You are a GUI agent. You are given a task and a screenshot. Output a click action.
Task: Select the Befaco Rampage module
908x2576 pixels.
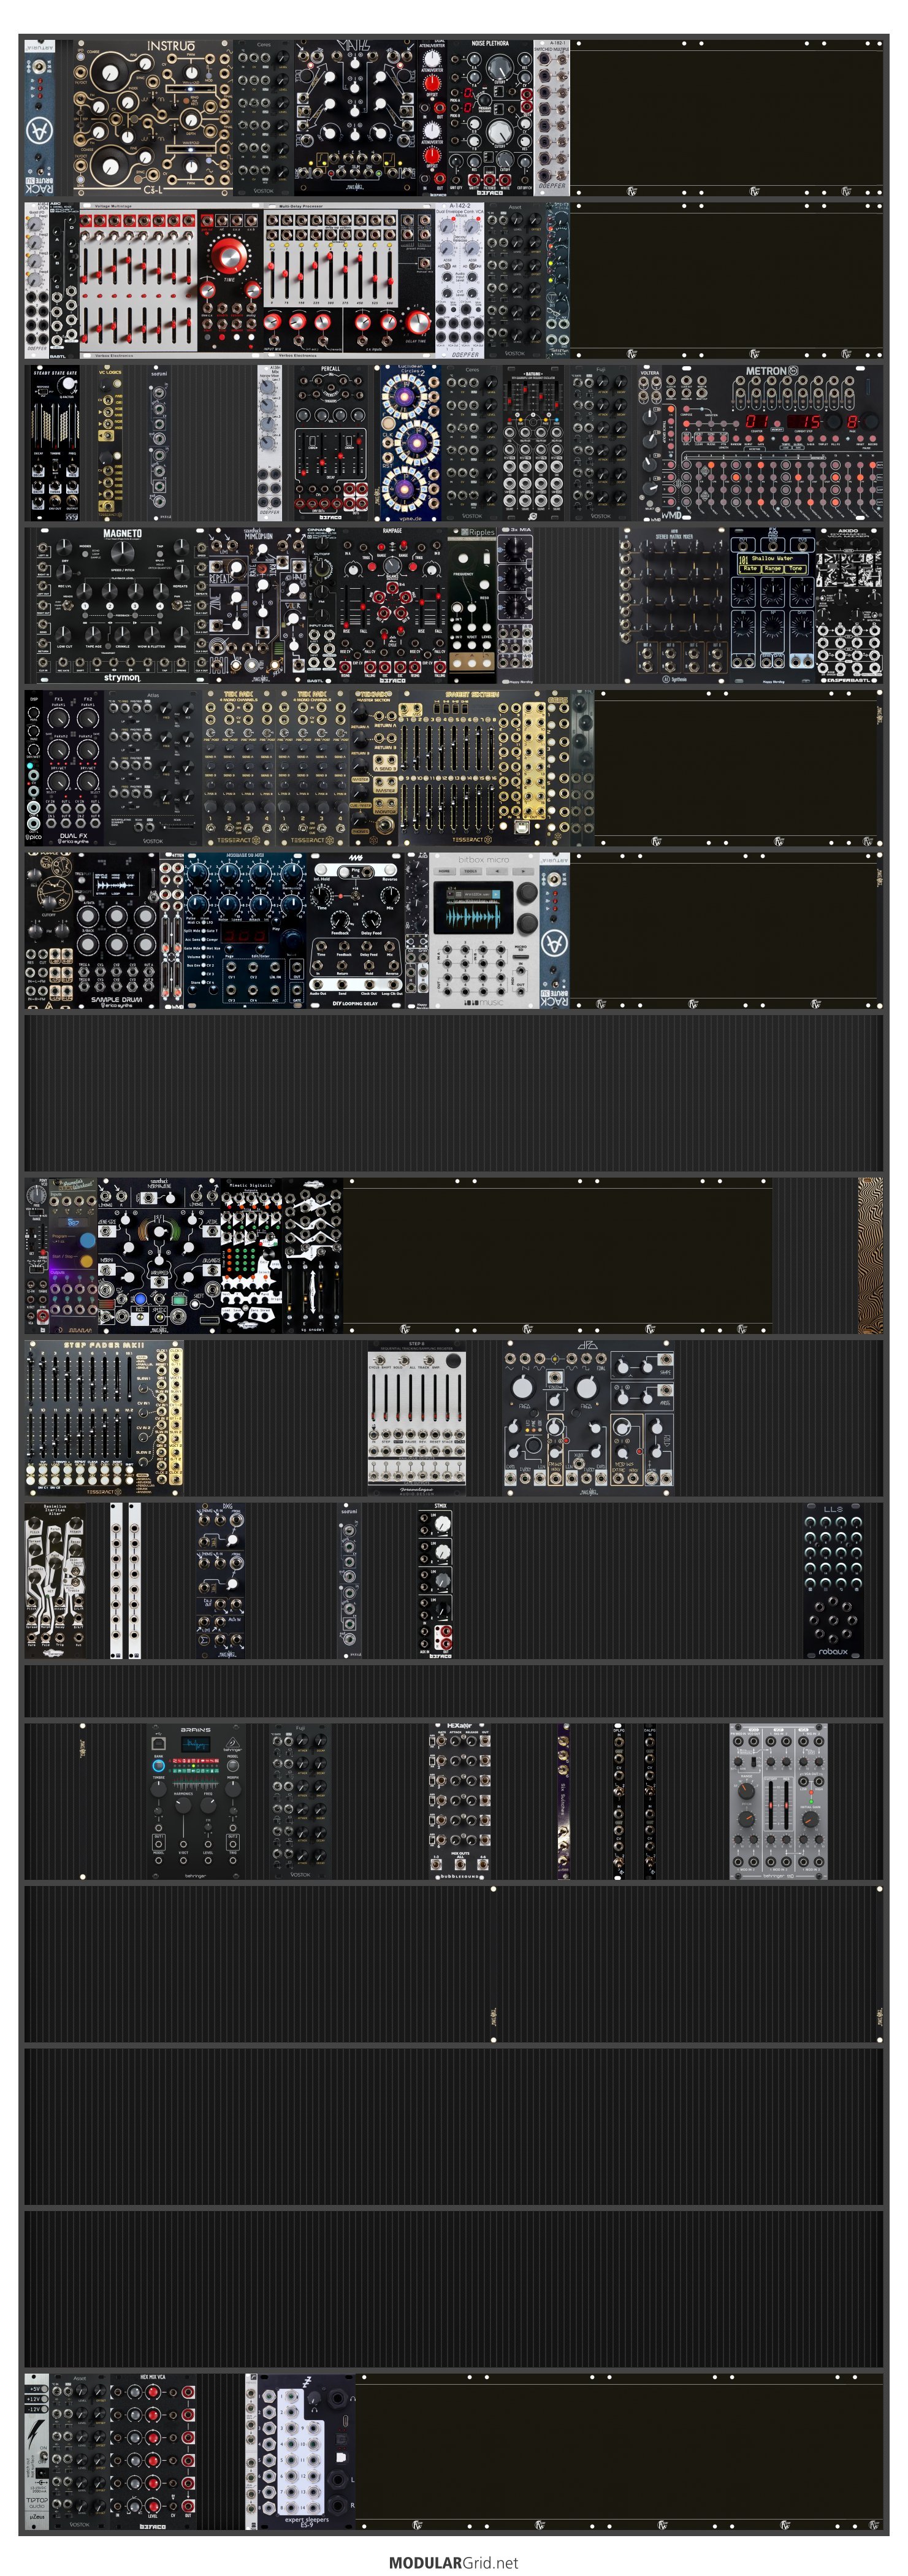pos(392,606)
